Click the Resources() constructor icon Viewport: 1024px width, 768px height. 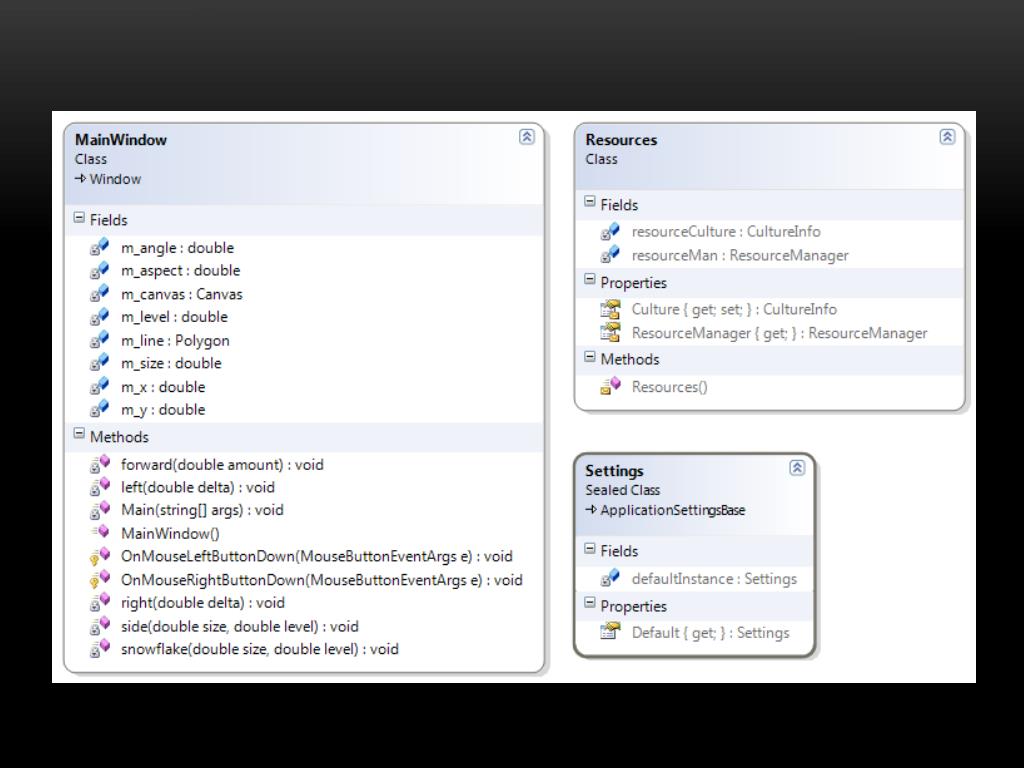tap(610, 386)
